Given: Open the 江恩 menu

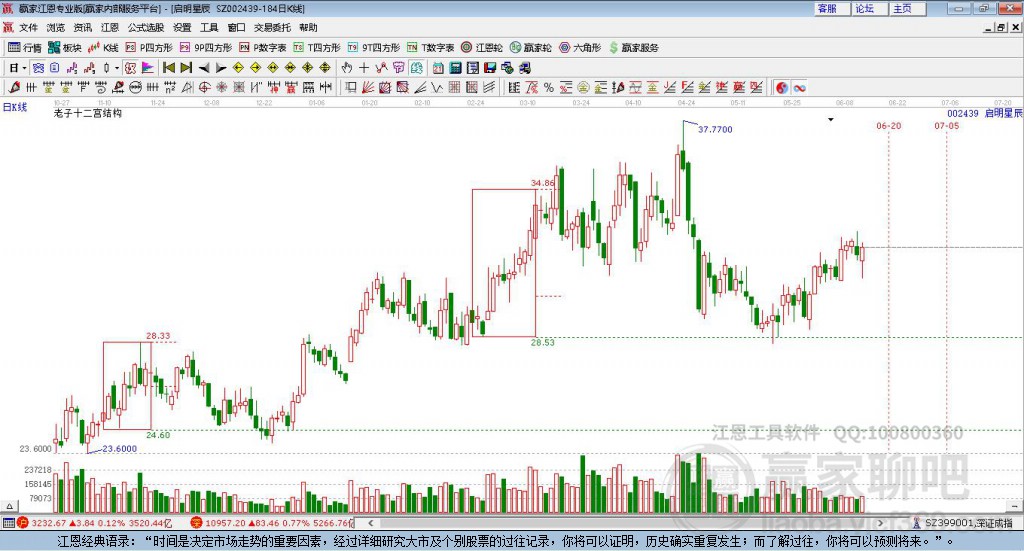Looking at the screenshot, I should pyautogui.click(x=110, y=27).
